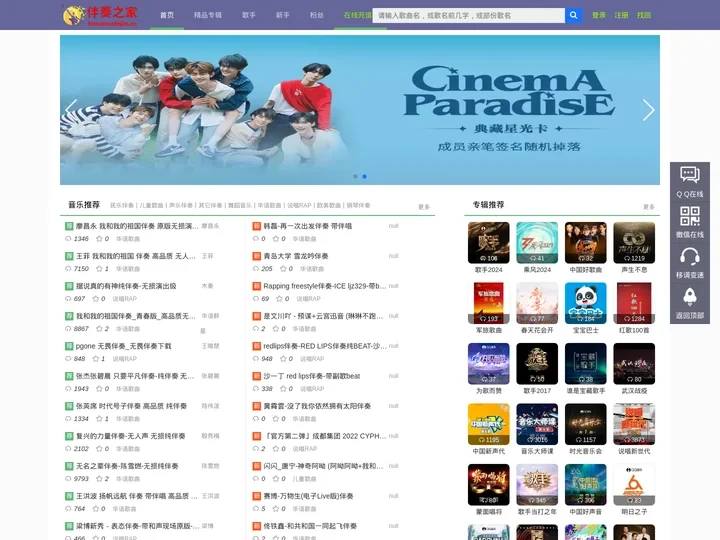Screen dimensions: 720x540
Task: Open the 在线充值 navigation link
Action: tap(358, 15)
